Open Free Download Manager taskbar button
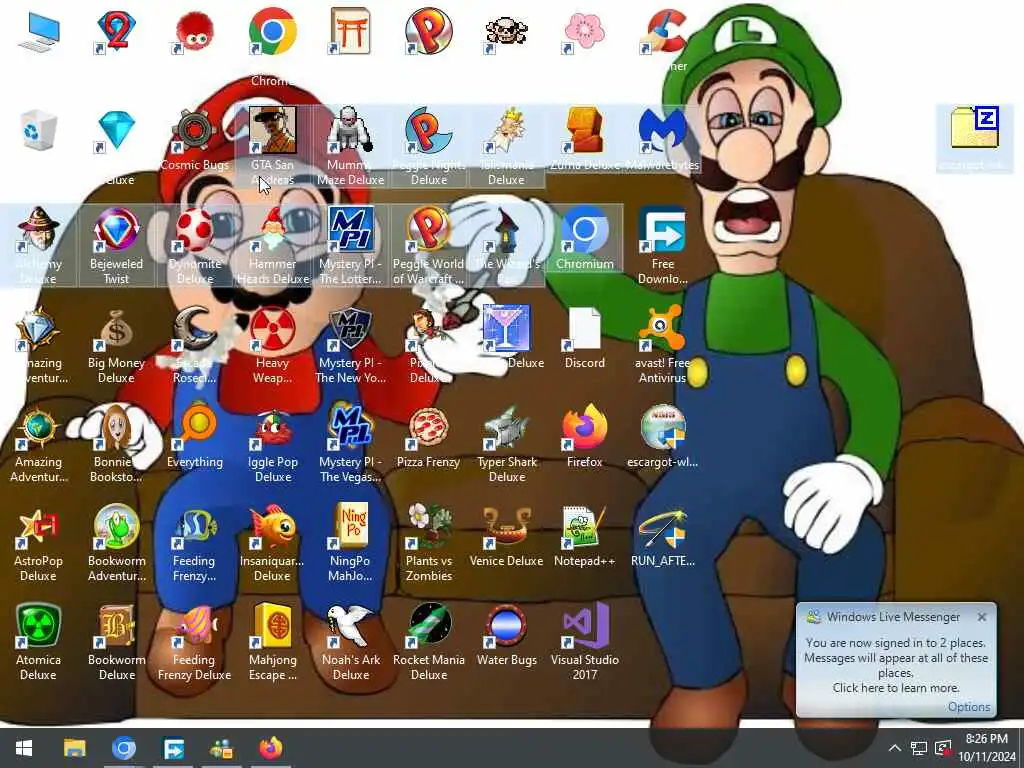Screen dimensions: 1024x768 [173, 748]
